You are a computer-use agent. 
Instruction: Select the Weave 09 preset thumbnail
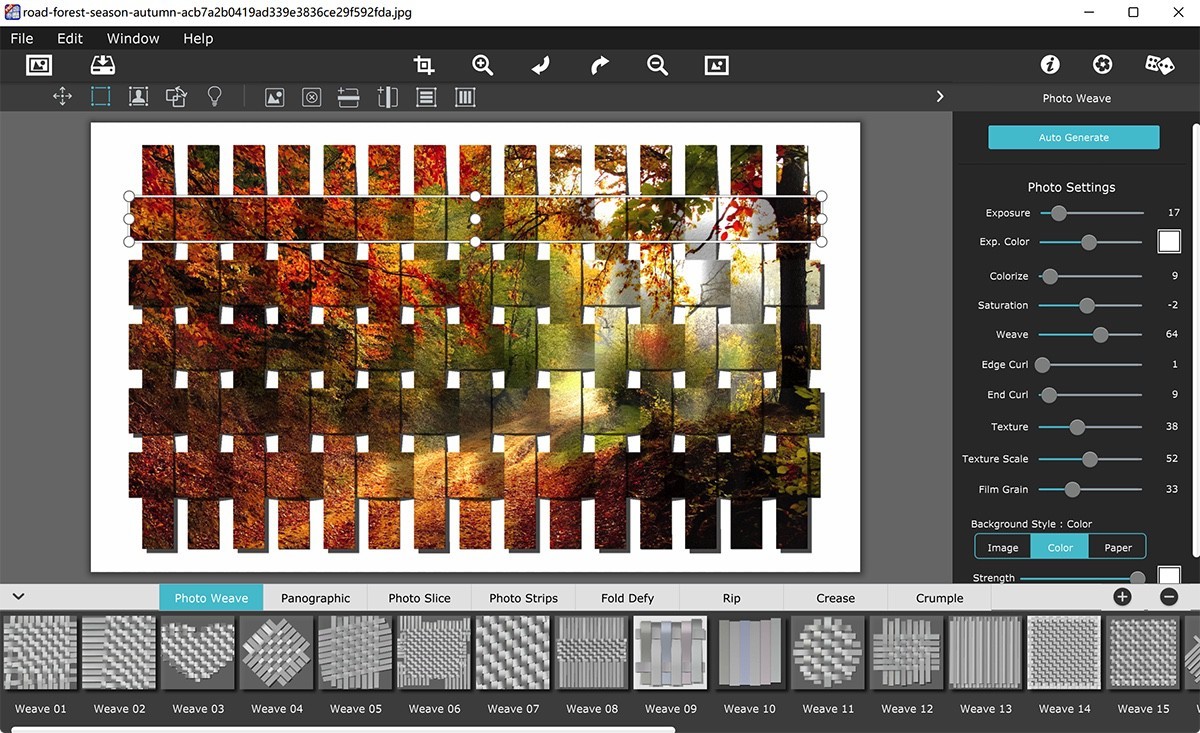(x=670, y=653)
